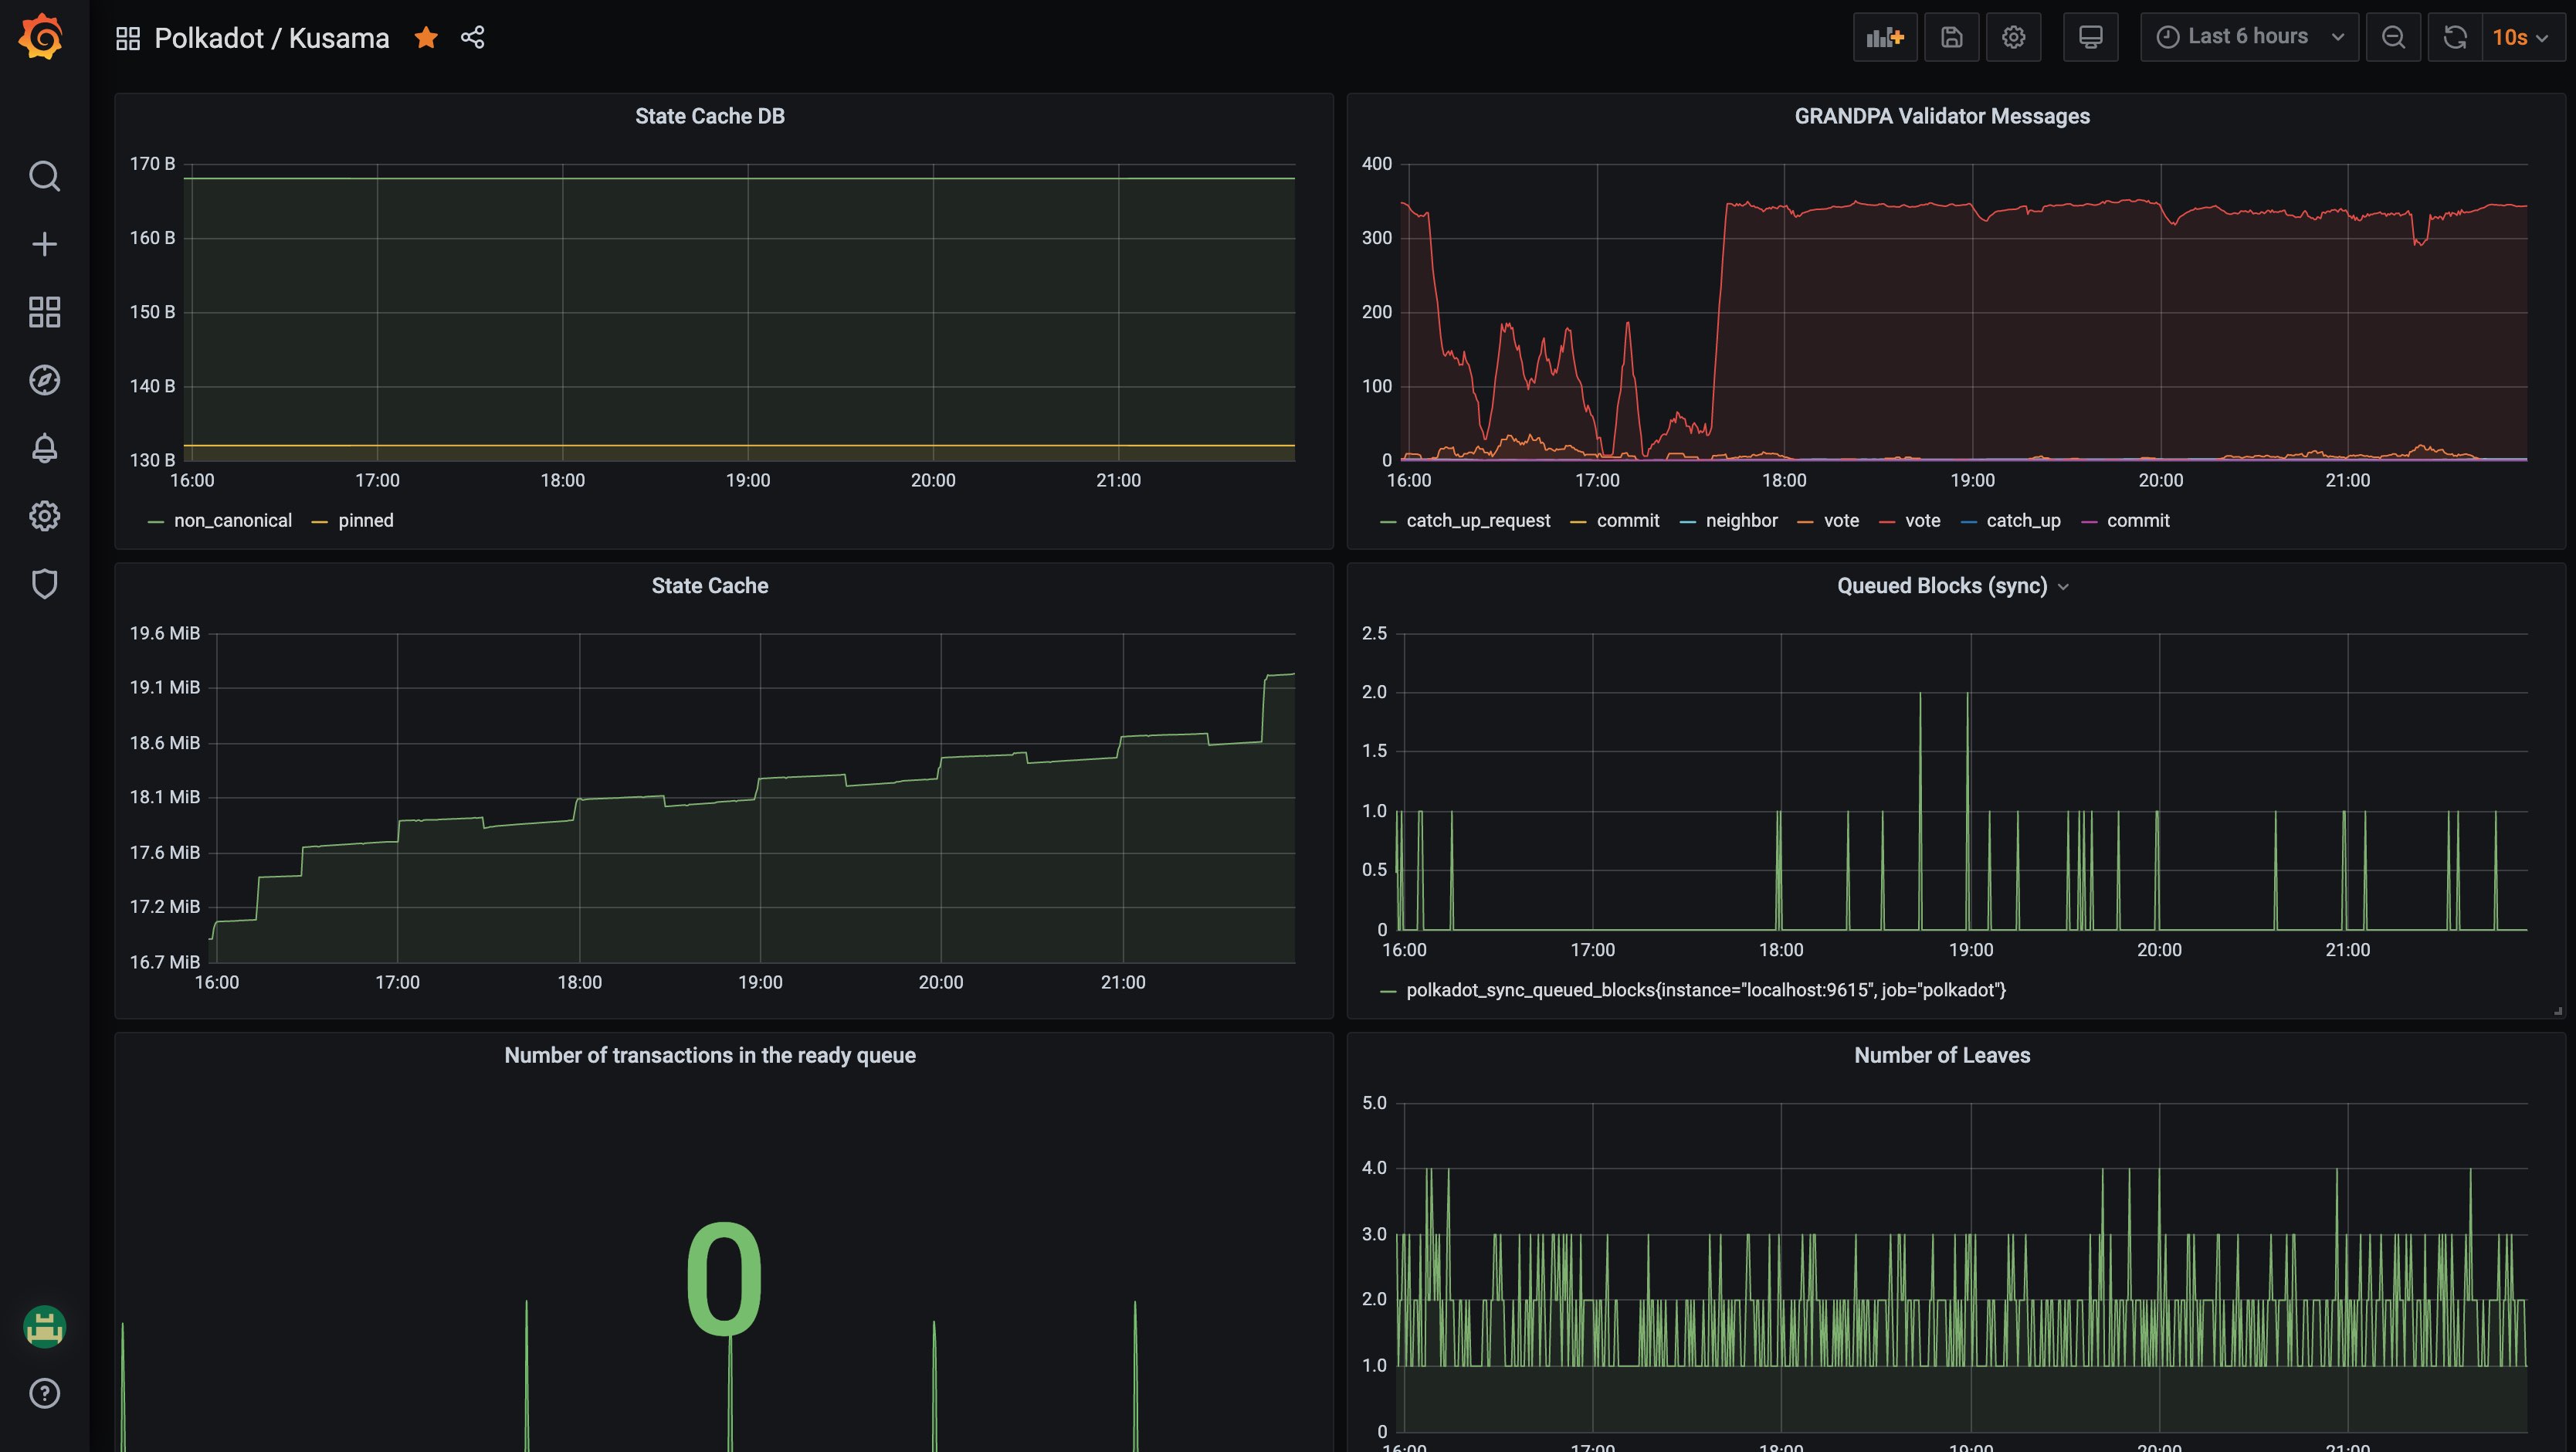
Task: Open the Number of Leaves panel title menu
Action: pyautogui.click(x=1941, y=1055)
